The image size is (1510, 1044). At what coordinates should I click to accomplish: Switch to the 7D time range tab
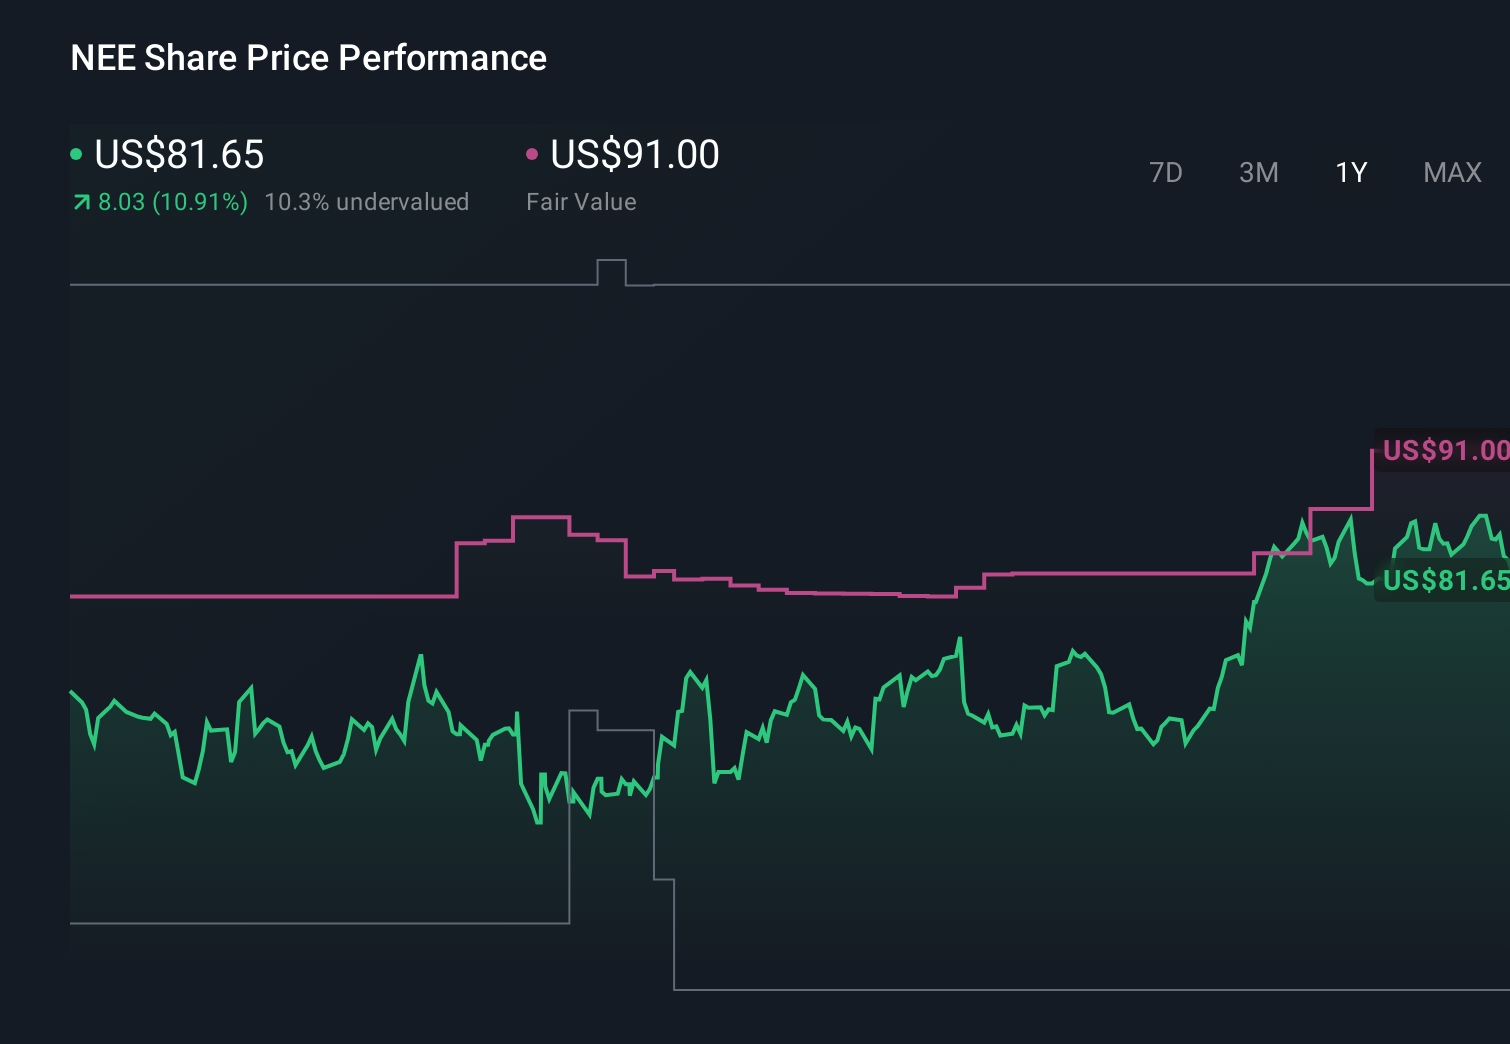pos(1167,172)
